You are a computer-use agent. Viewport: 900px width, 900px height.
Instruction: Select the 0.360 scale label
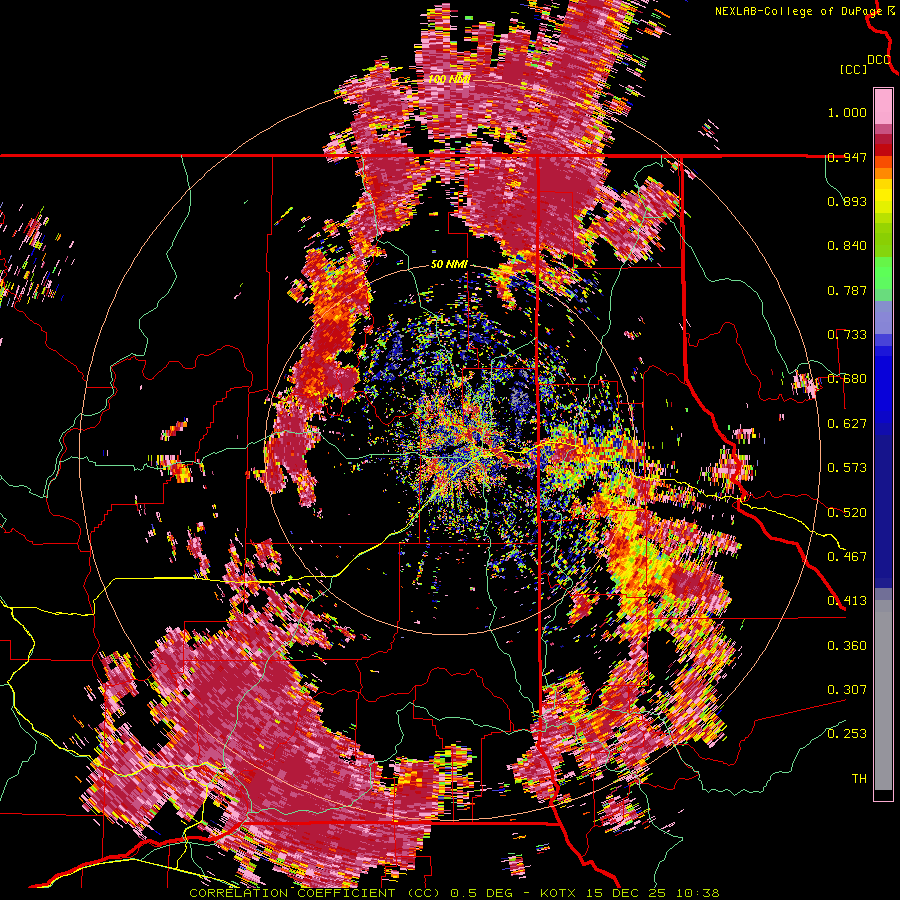coord(847,646)
